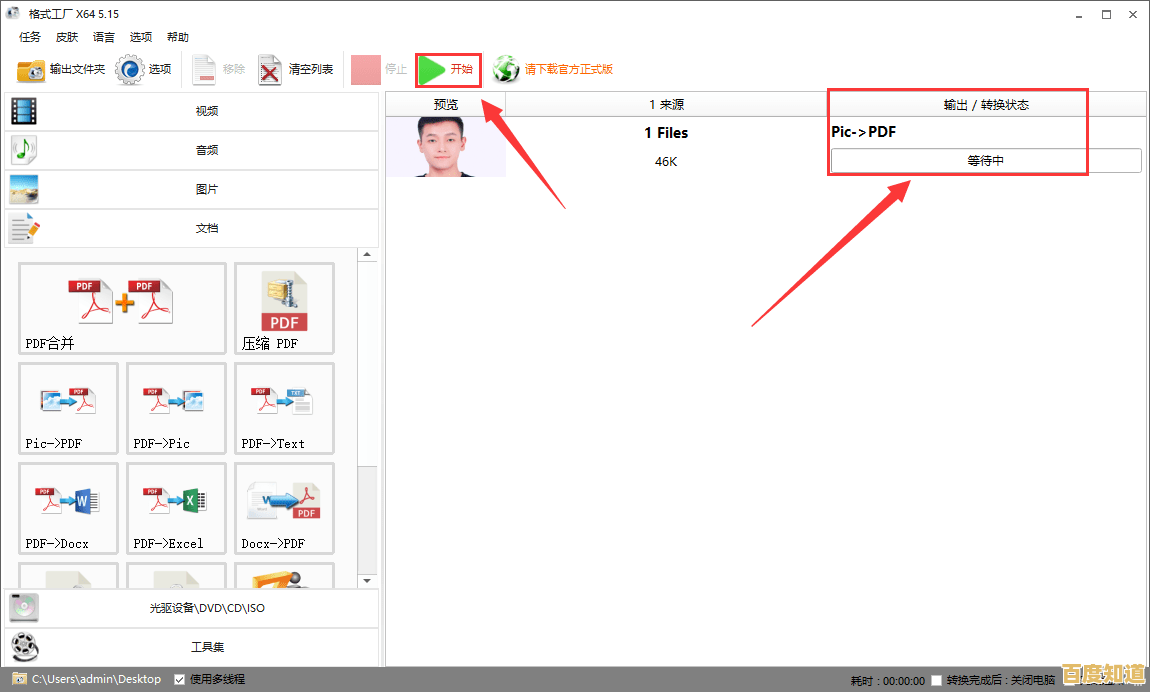Select the PDF->Text converter icon
Viewport: 1150px width, 692px height.
[x=284, y=408]
